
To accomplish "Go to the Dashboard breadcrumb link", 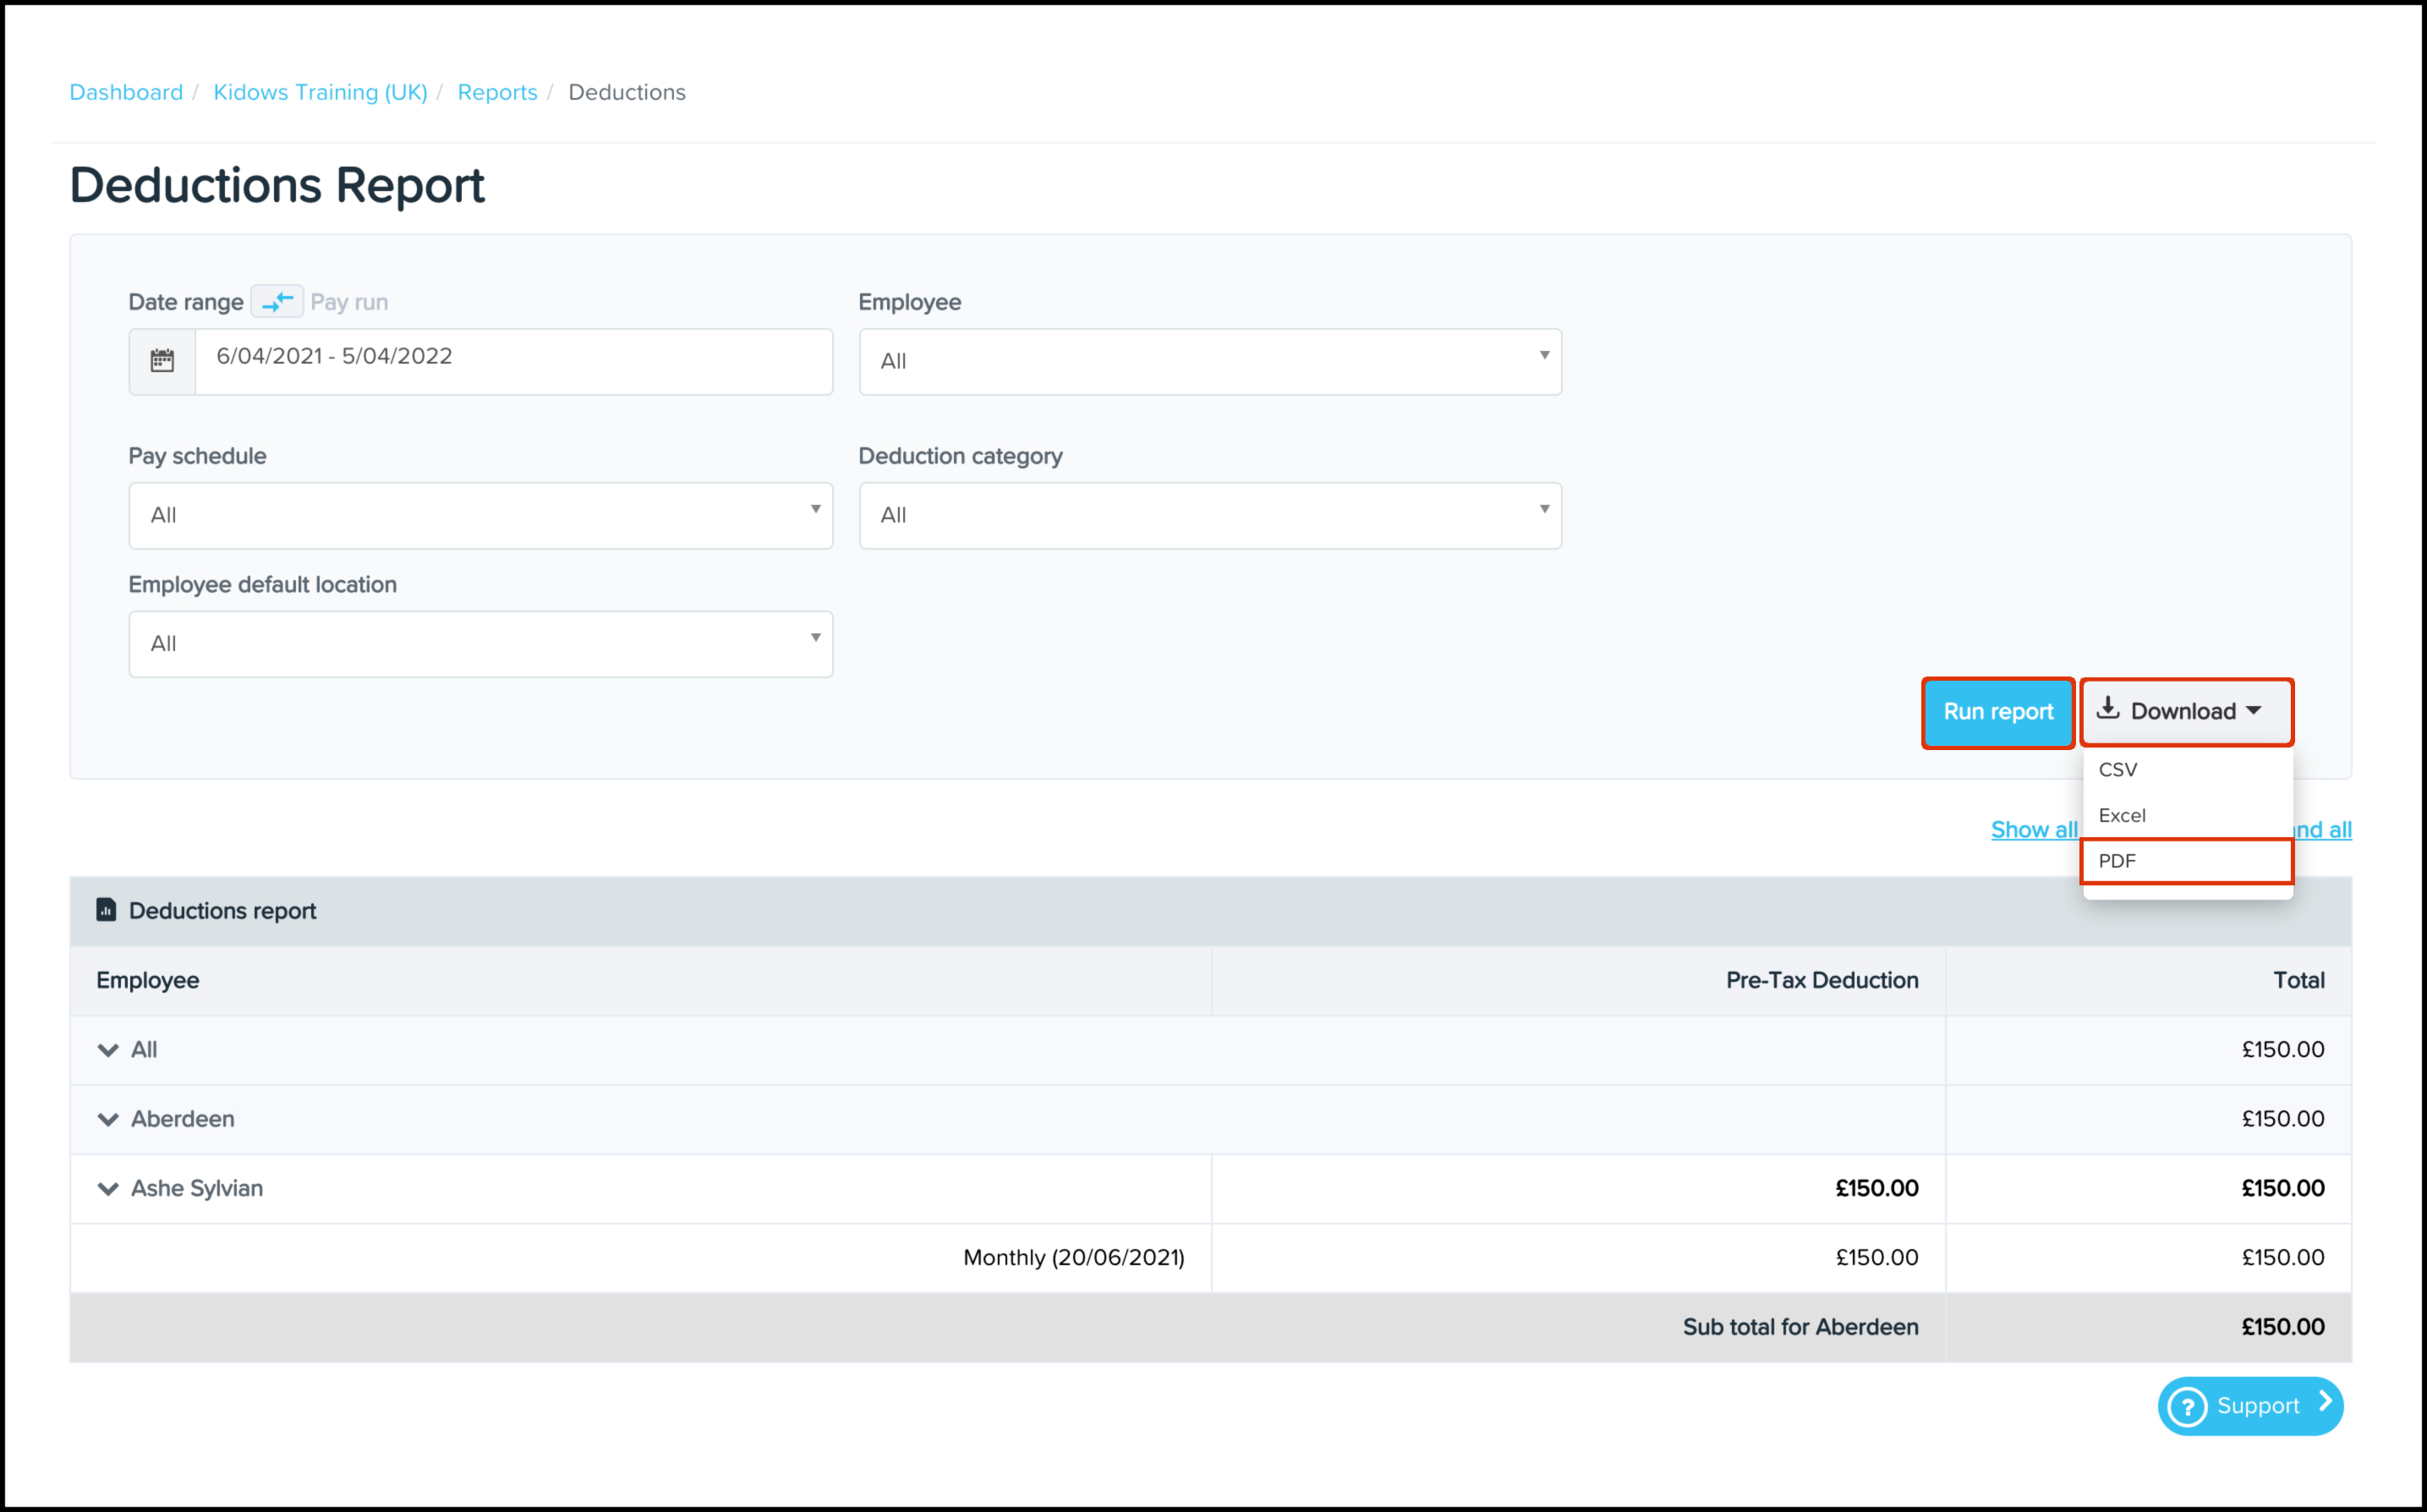I will pyautogui.click(x=126, y=92).
